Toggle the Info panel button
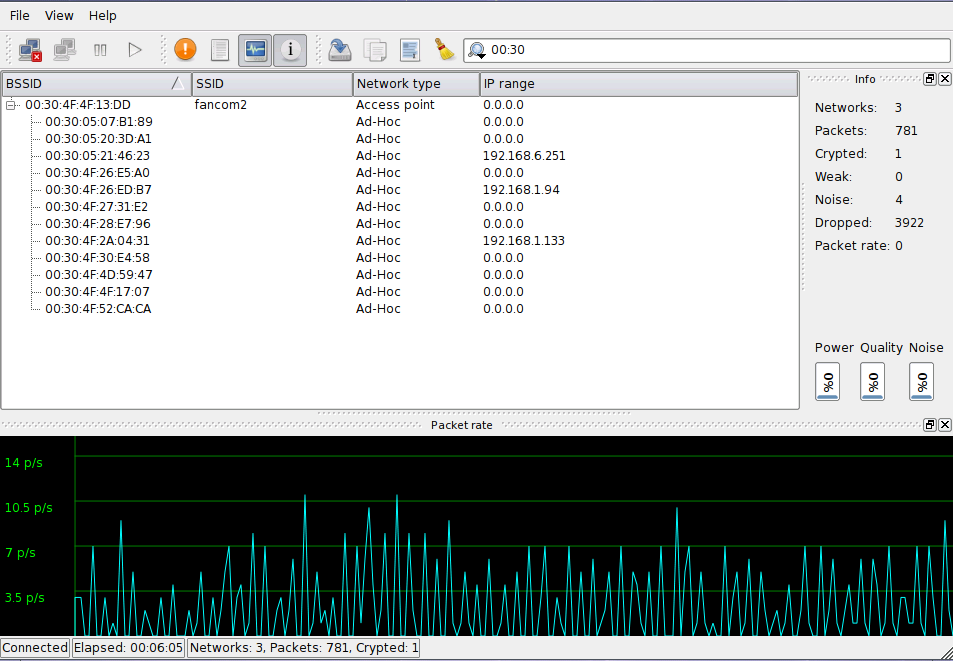Screen dimensions: 953x661 [290, 50]
